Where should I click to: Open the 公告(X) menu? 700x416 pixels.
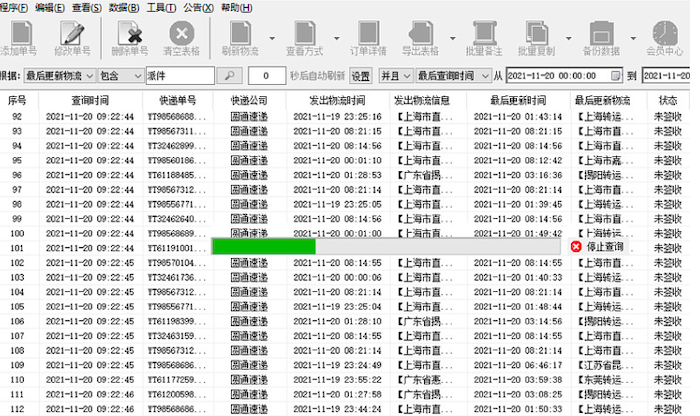(198, 8)
